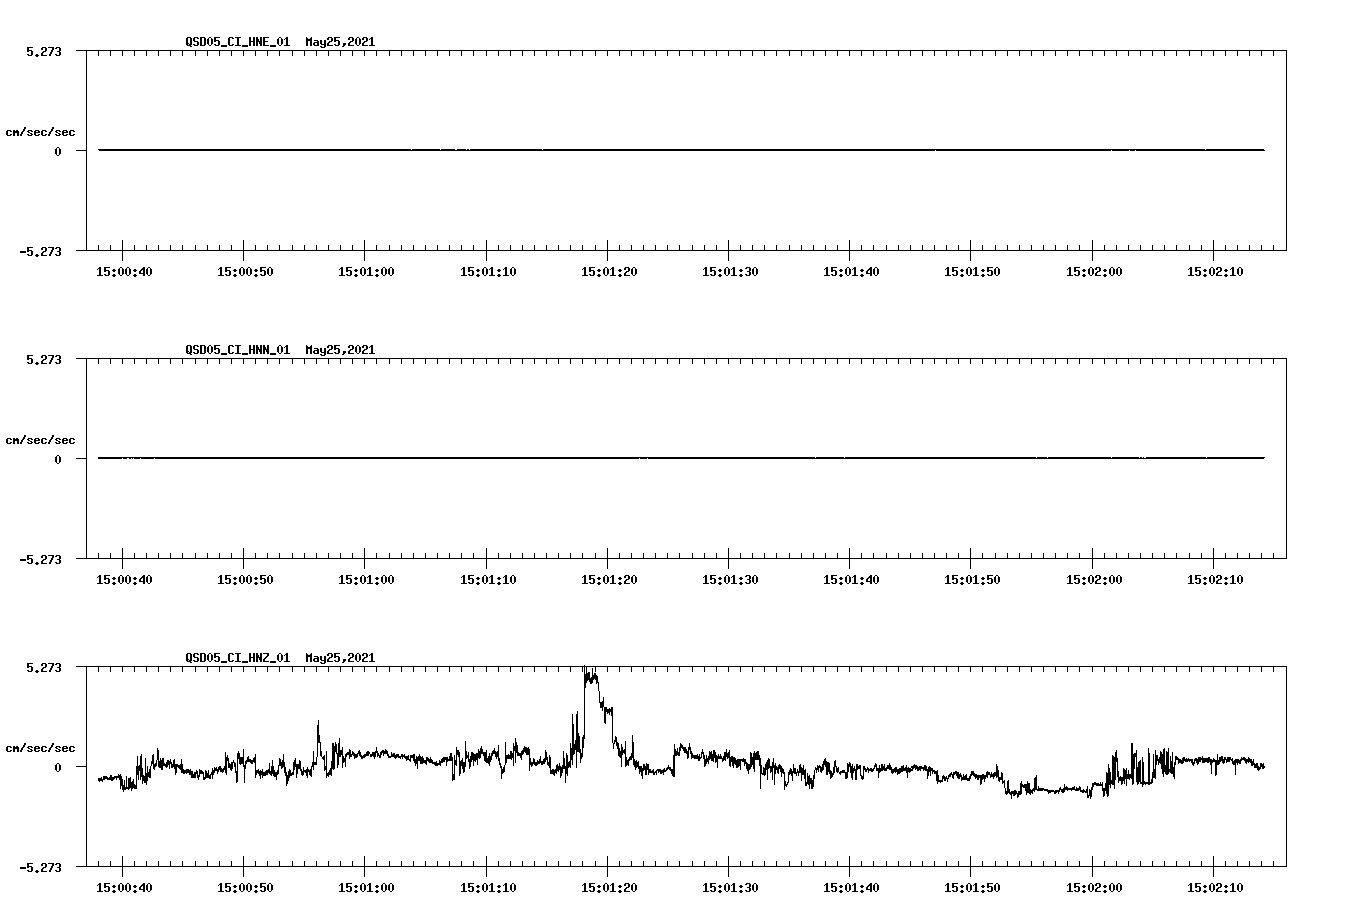Click the May25,2021 date on the bottom plot
The width and height of the screenshot is (1358, 924).
click(340, 657)
